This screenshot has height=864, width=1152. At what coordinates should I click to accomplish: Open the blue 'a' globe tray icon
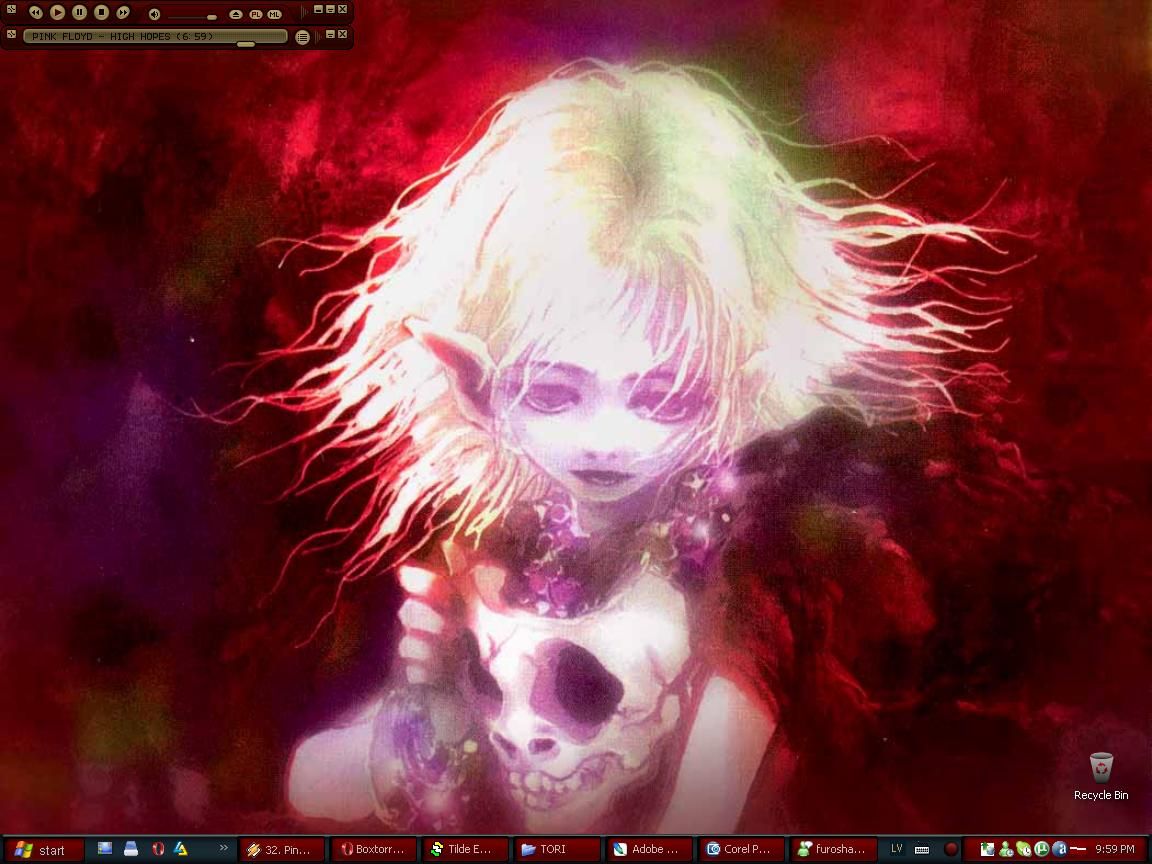tap(1060, 849)
